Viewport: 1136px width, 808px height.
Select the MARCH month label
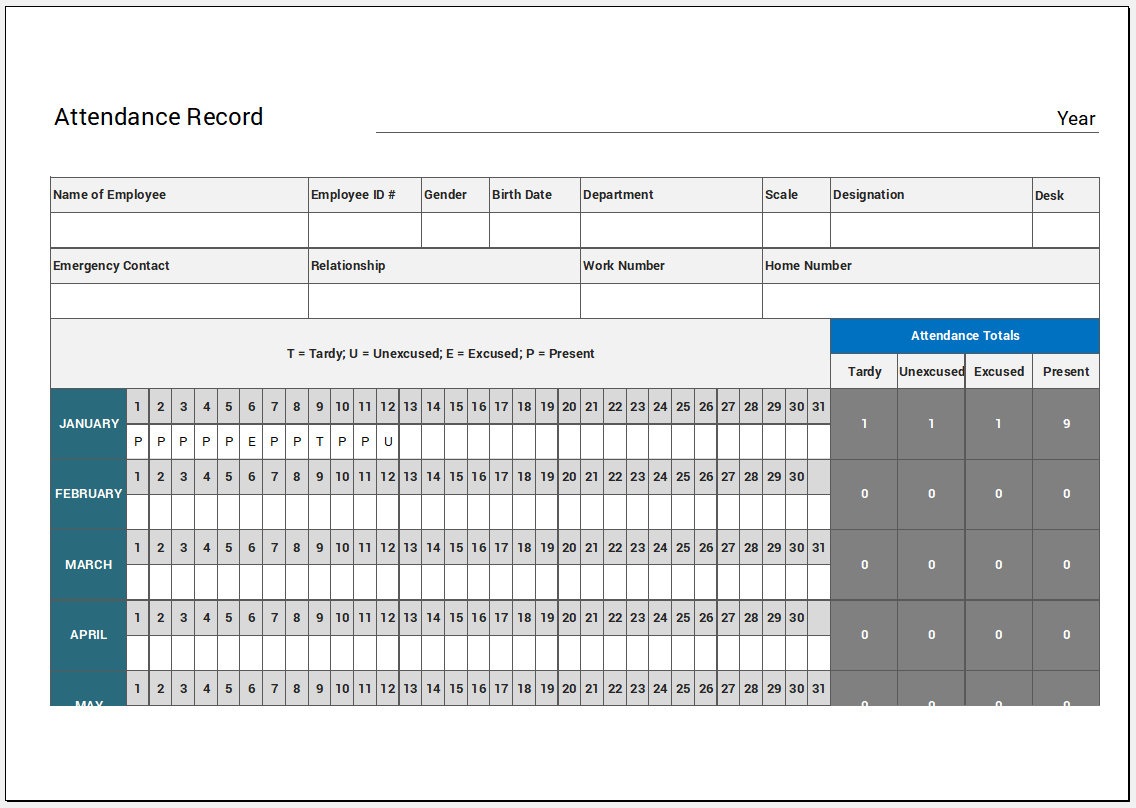88,565
